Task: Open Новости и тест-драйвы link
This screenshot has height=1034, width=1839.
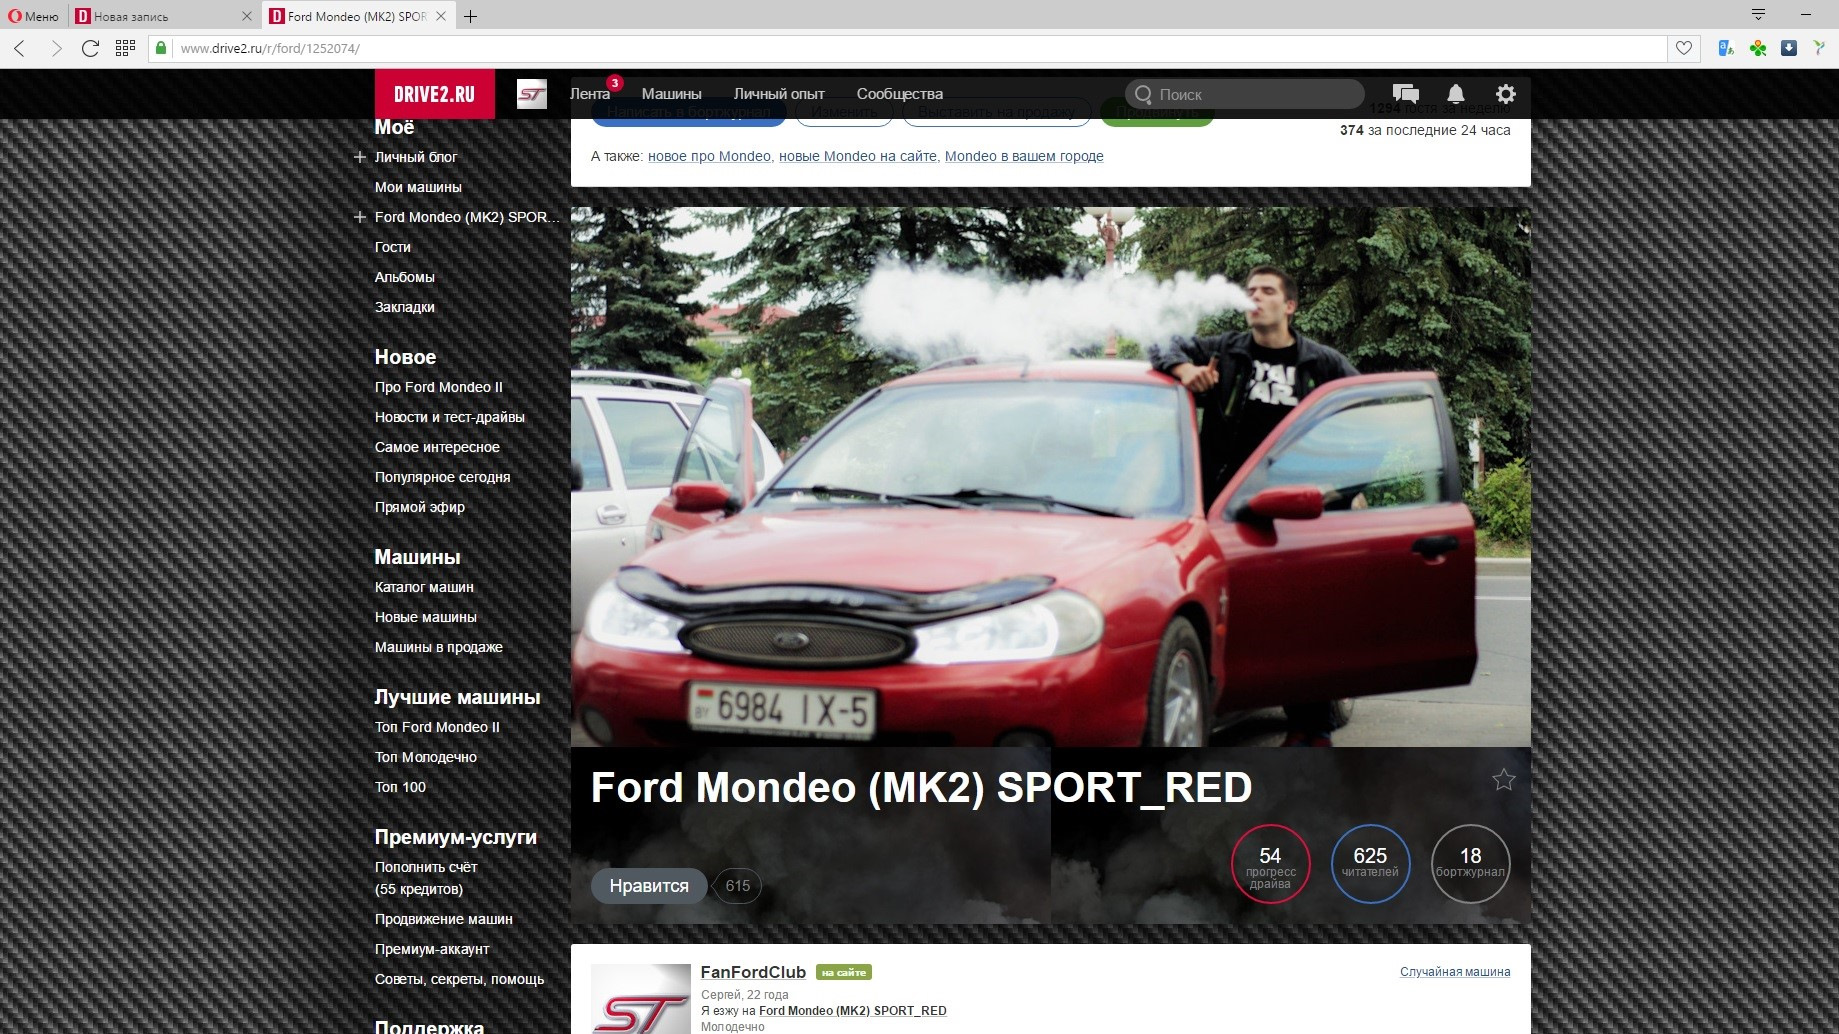Action: (450, 417)
